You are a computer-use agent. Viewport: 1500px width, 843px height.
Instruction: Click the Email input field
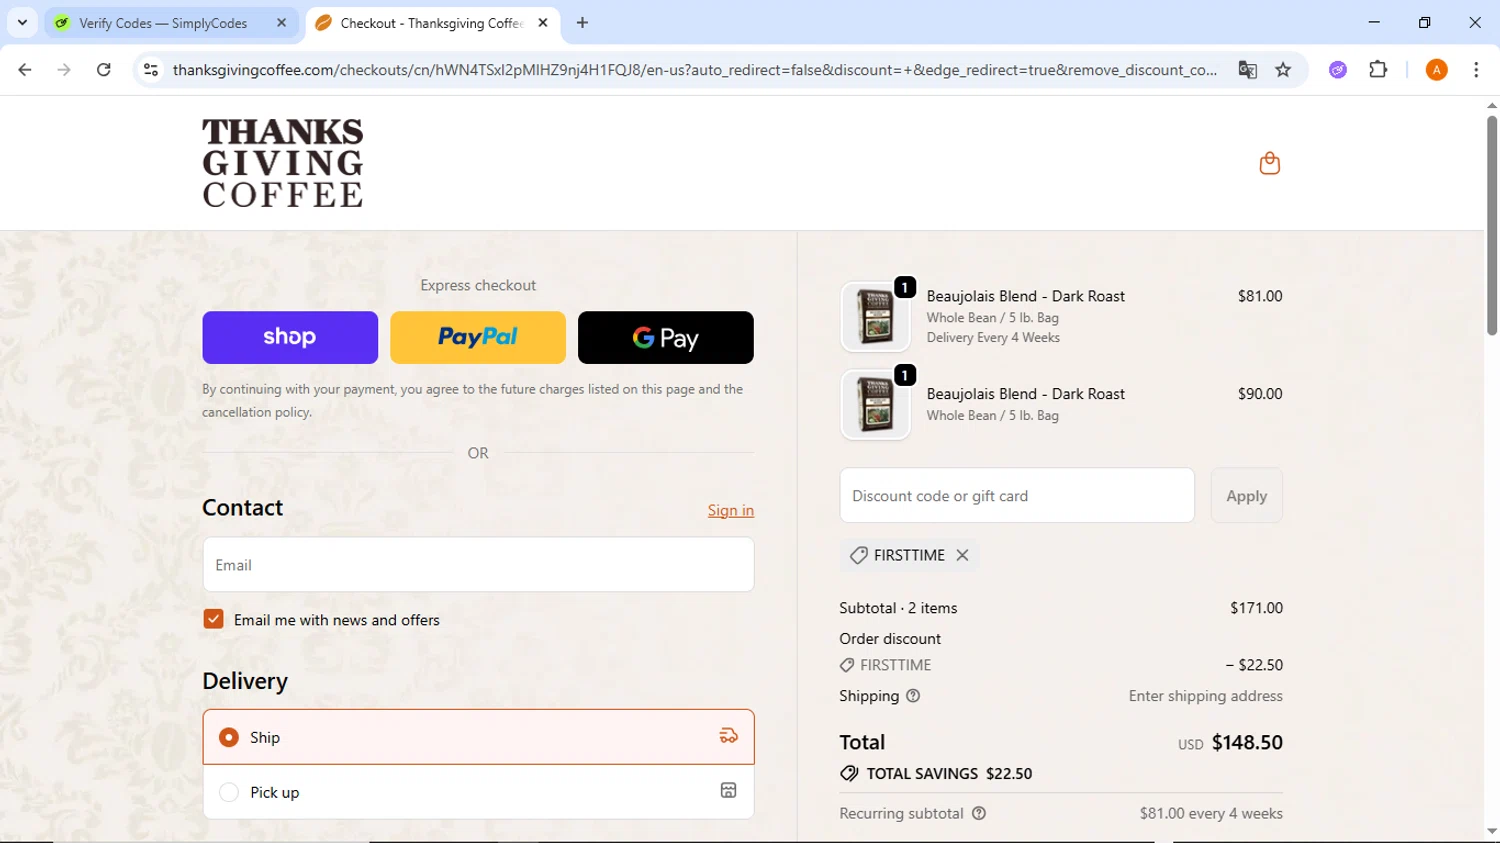[478, 564]
